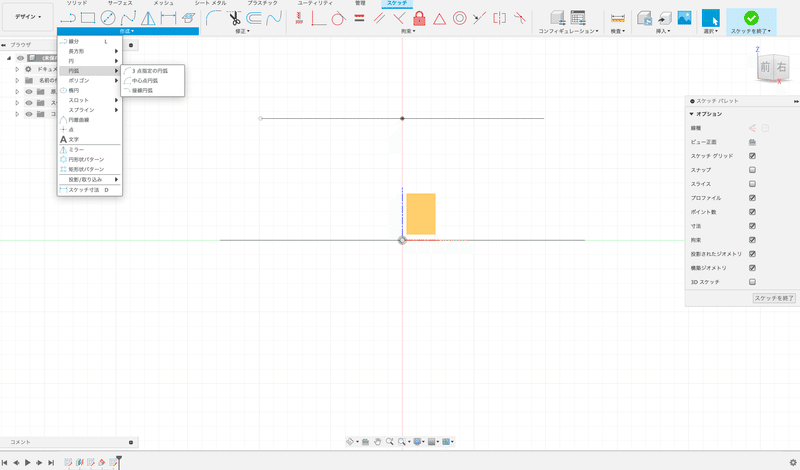Apply the Midpoint triangle constraint

coord(439,19)
